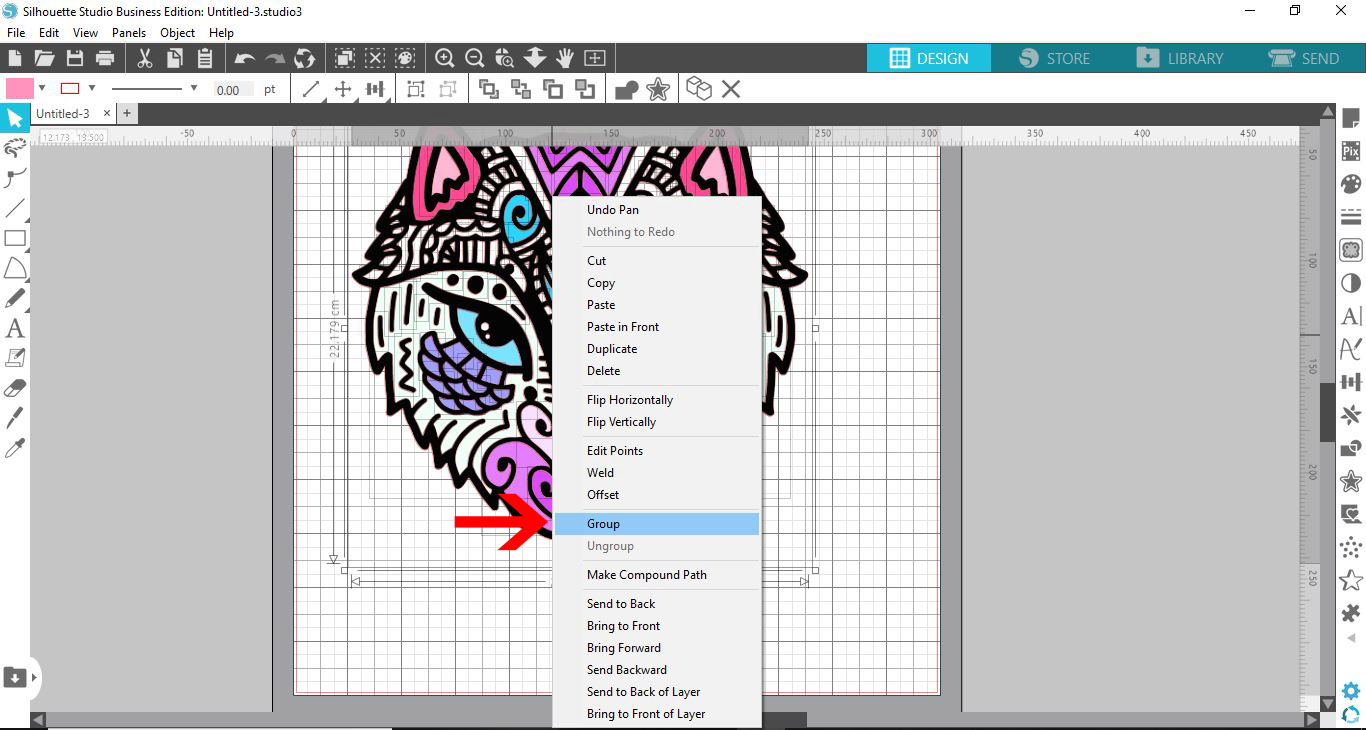Choose Flip Horizontally from the context menu

pos(657,400)
